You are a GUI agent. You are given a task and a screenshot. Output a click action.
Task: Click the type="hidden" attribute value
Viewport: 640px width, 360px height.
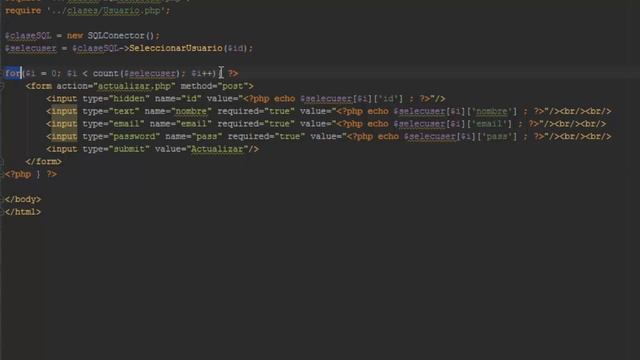[x=129, y=99]
